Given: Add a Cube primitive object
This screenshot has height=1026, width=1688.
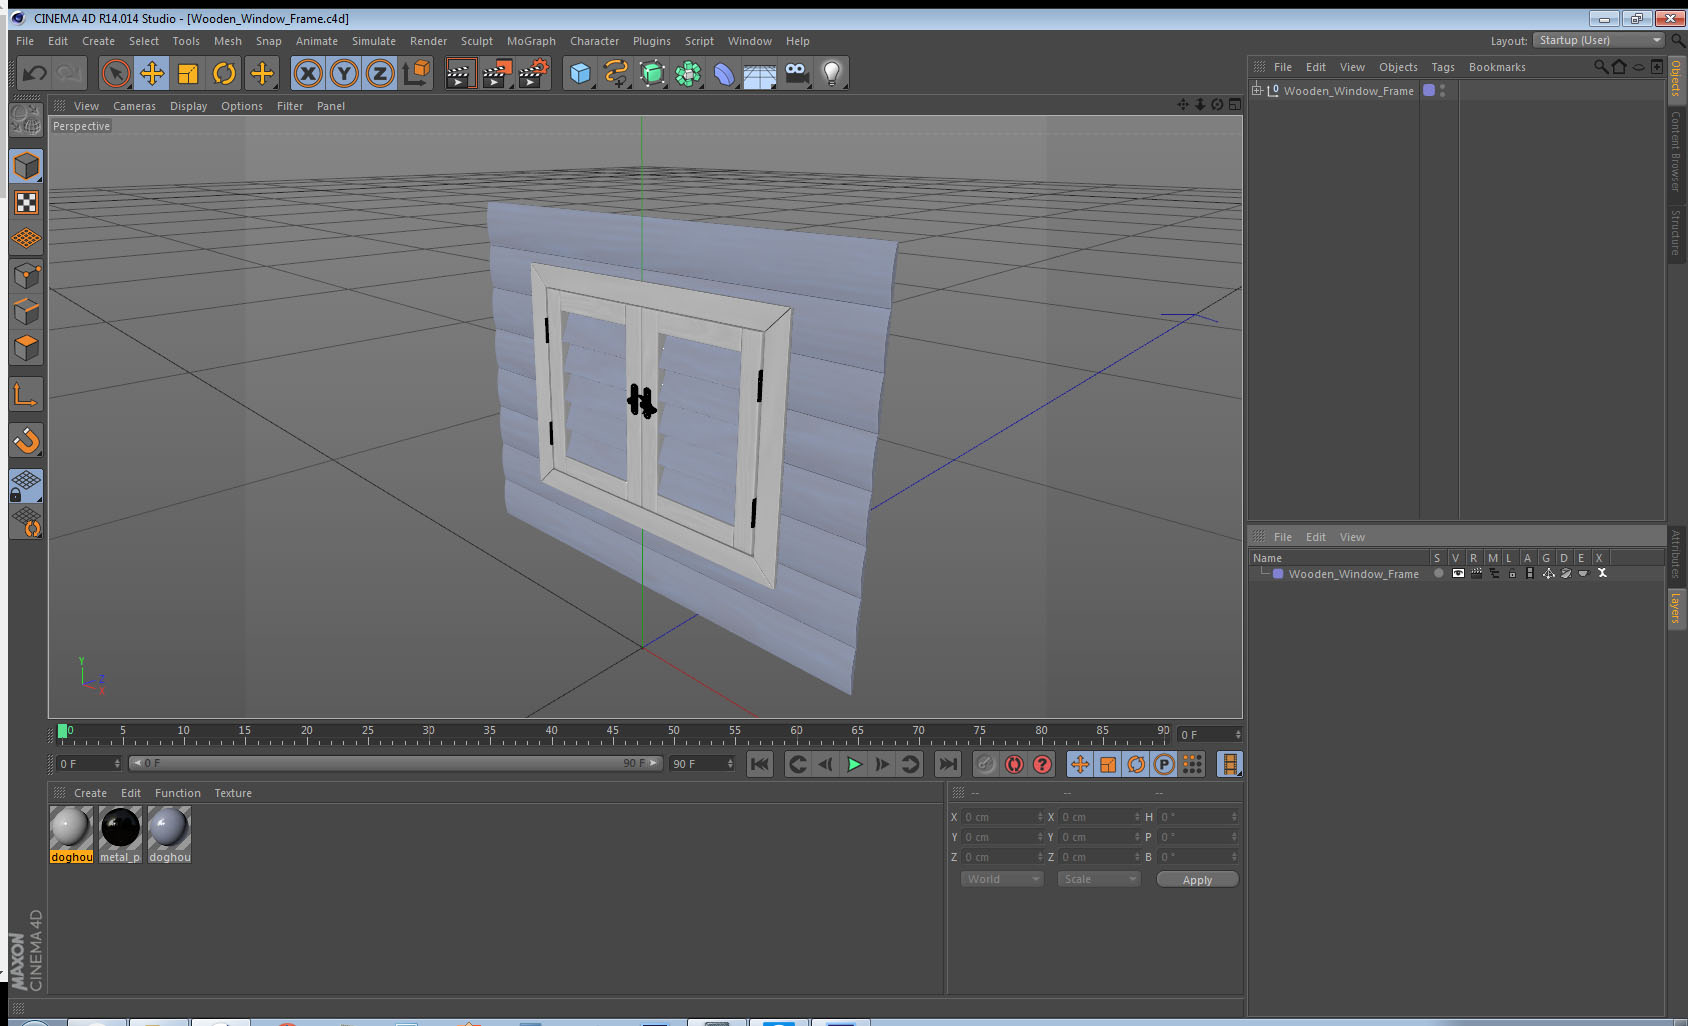Looking at the screenshot, I should click(x=580, y=73).
